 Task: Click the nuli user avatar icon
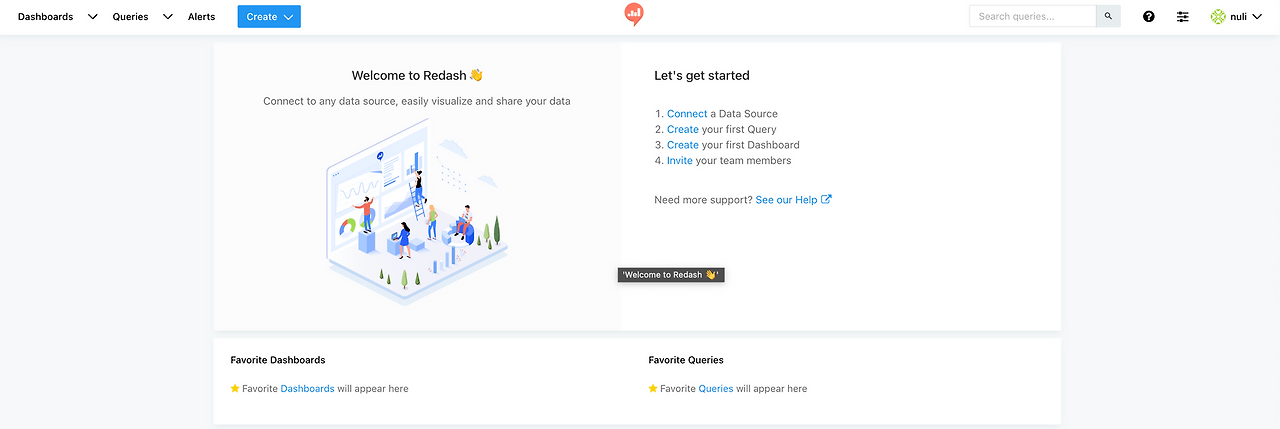click(1217, 16)
